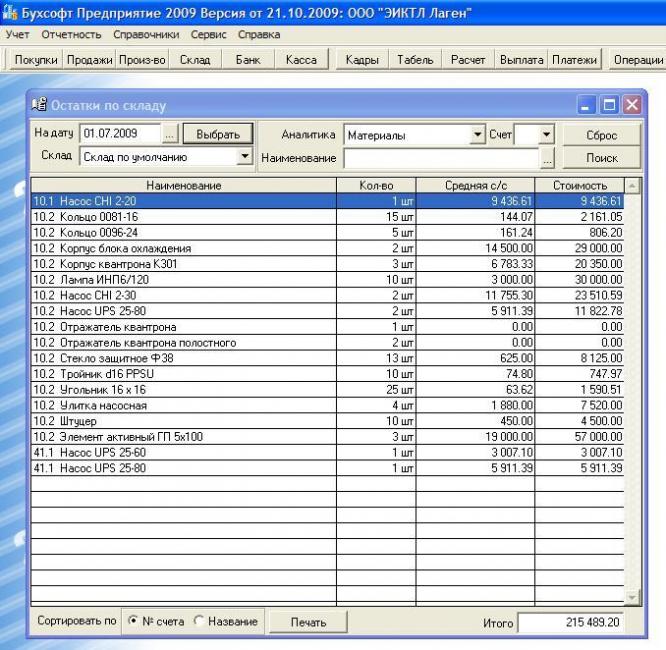Select the № счета sort radio button
This screenshot has height=650, width=666.
(132, 622)
